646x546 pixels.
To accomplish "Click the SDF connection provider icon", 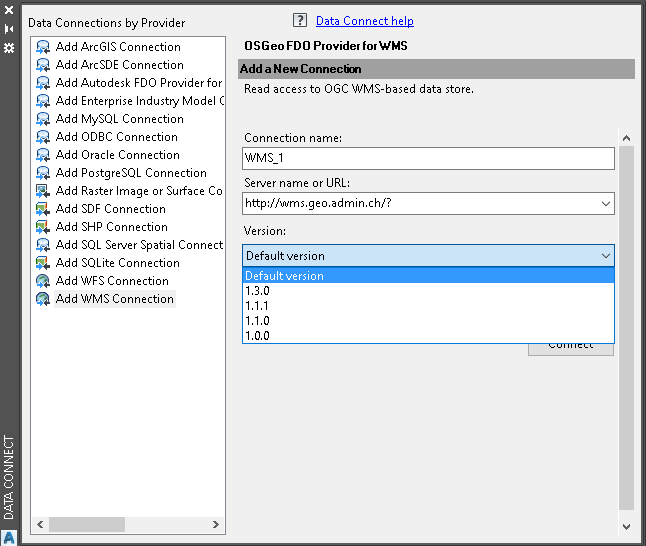I will pos(43,209).
